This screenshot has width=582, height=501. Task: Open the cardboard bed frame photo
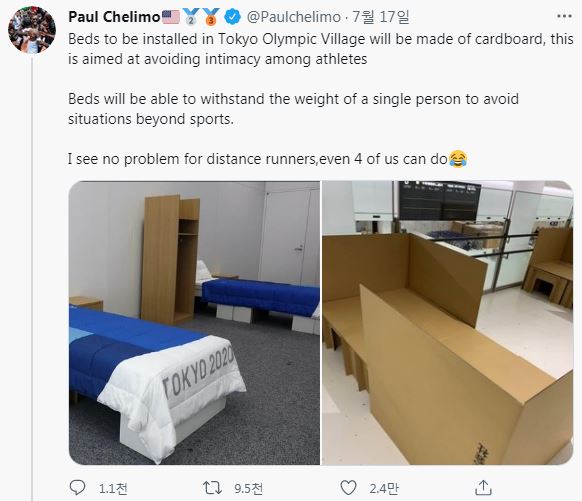point(448,322)
